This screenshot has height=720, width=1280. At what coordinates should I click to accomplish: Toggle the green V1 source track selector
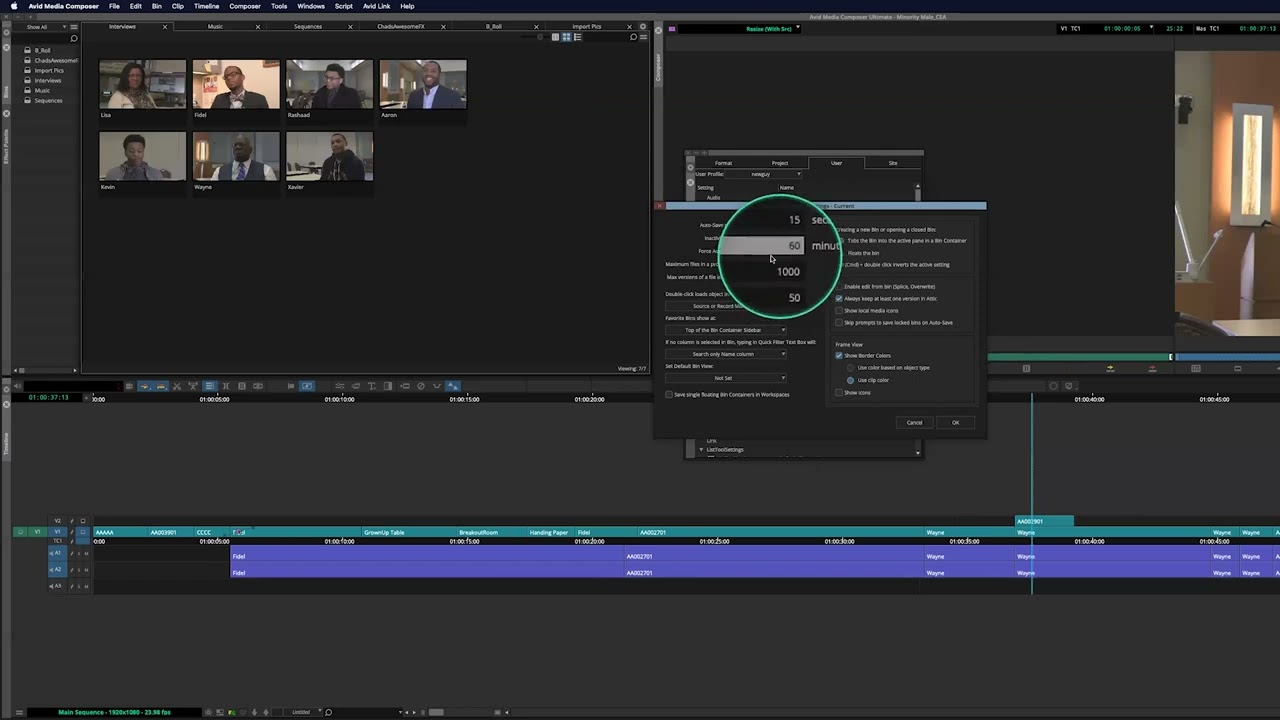coord(37,532)
